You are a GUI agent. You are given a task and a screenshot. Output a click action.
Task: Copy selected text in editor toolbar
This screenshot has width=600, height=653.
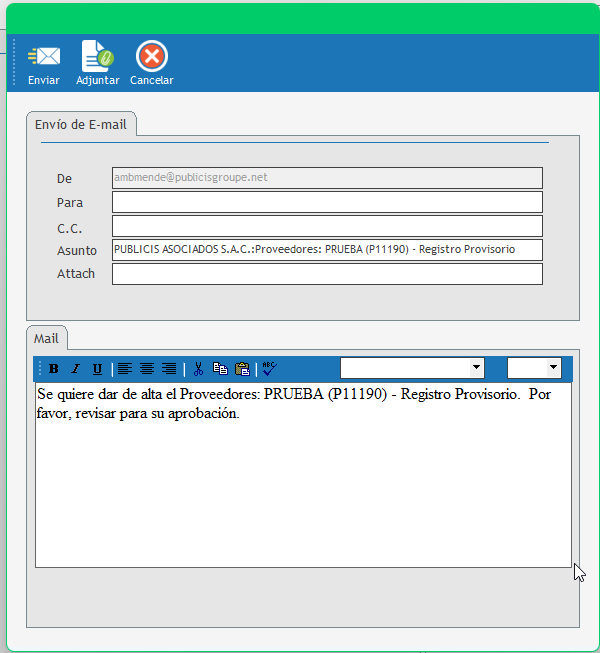220,369
